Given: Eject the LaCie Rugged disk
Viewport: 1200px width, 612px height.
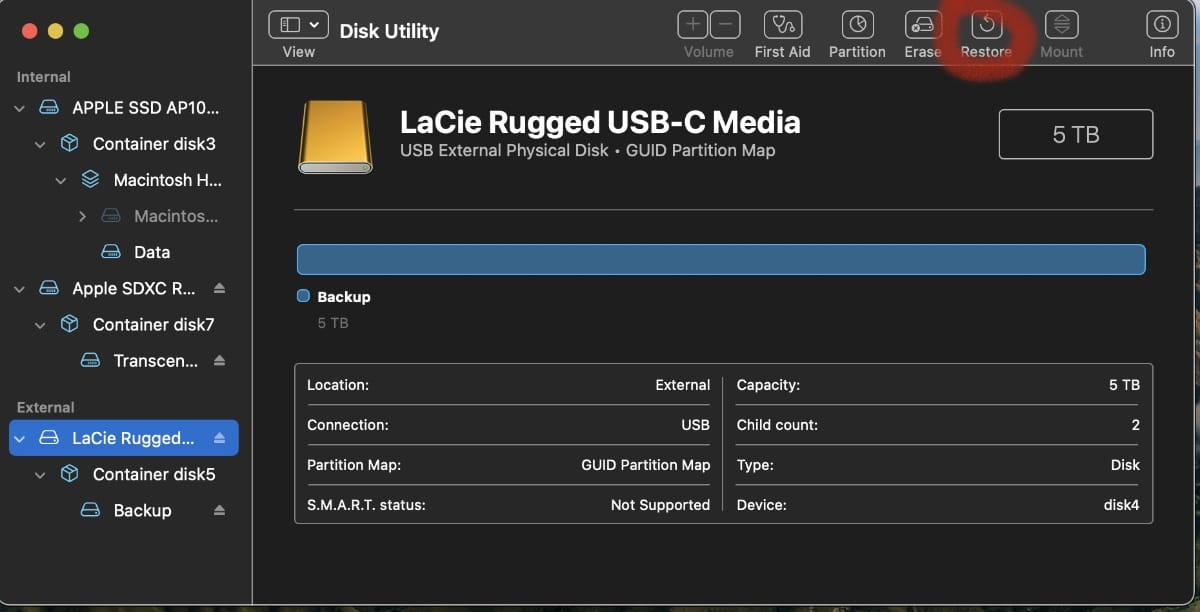Looking at the screenshot, I should point(220,438).
